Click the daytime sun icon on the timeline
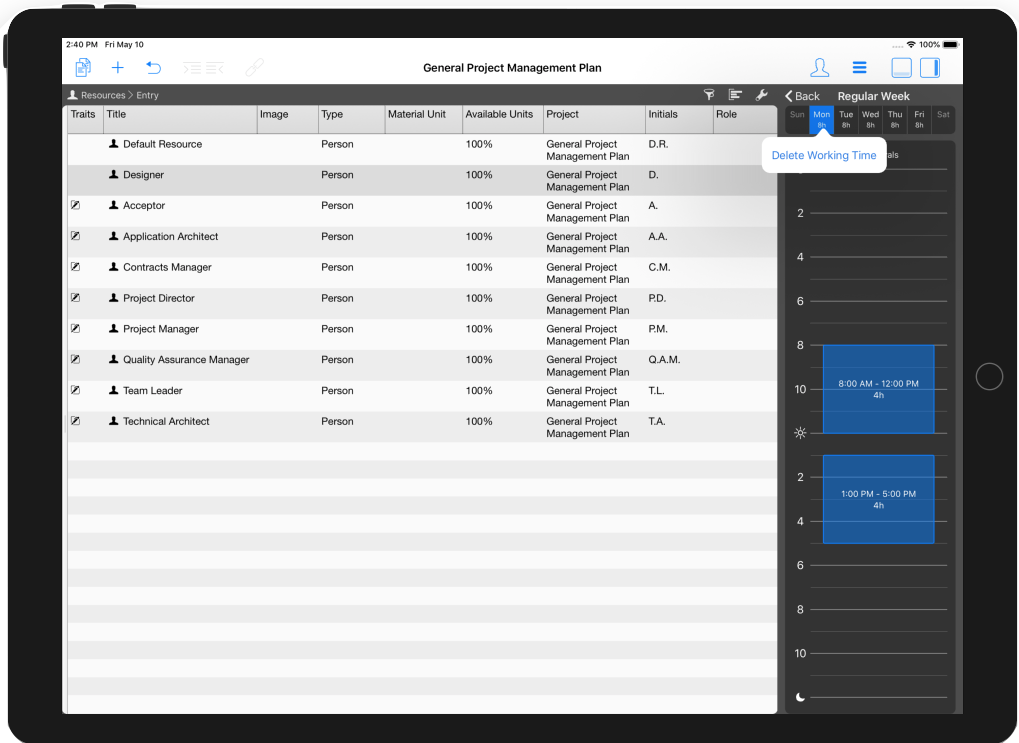 tap(799, 432)
